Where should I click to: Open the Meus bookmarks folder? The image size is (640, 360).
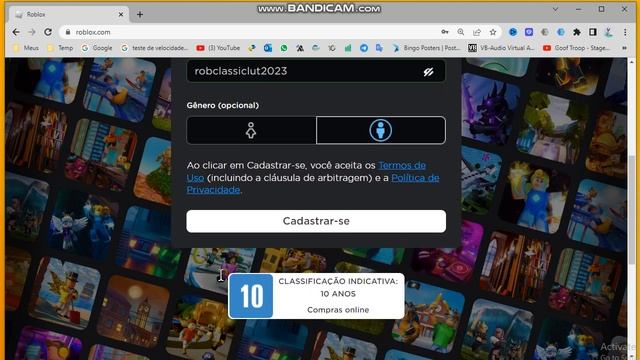pos(26,48)
